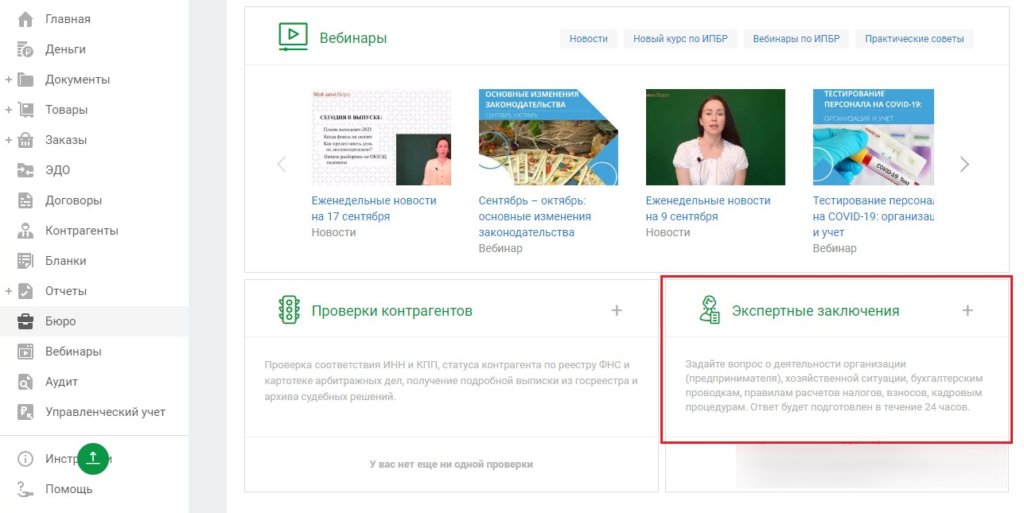Click plus next to Экспертные заключения

(x=967, y=311)
